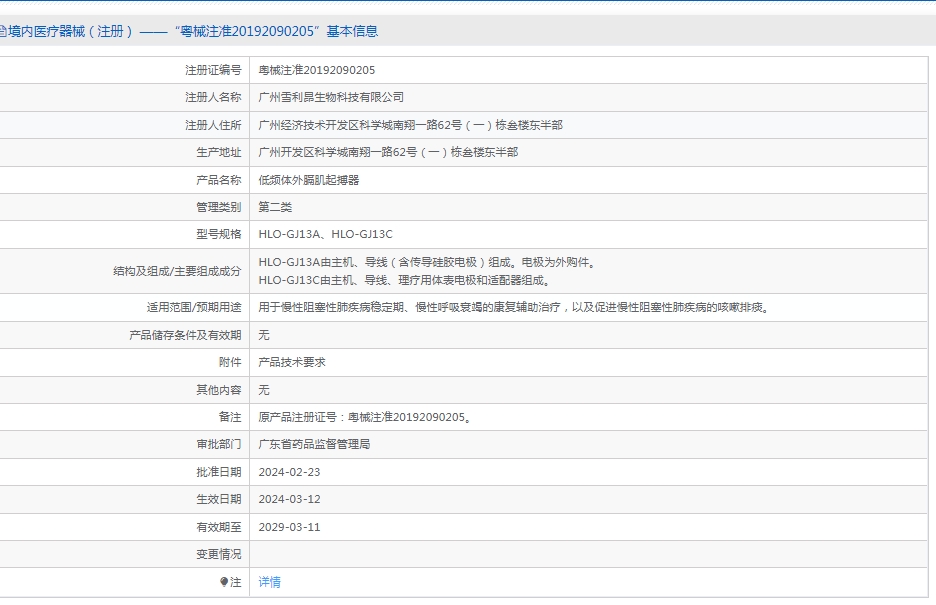Click the 管理类别 value 第二类
Screen dimensions: 936x605
click(x=275, y=207)
